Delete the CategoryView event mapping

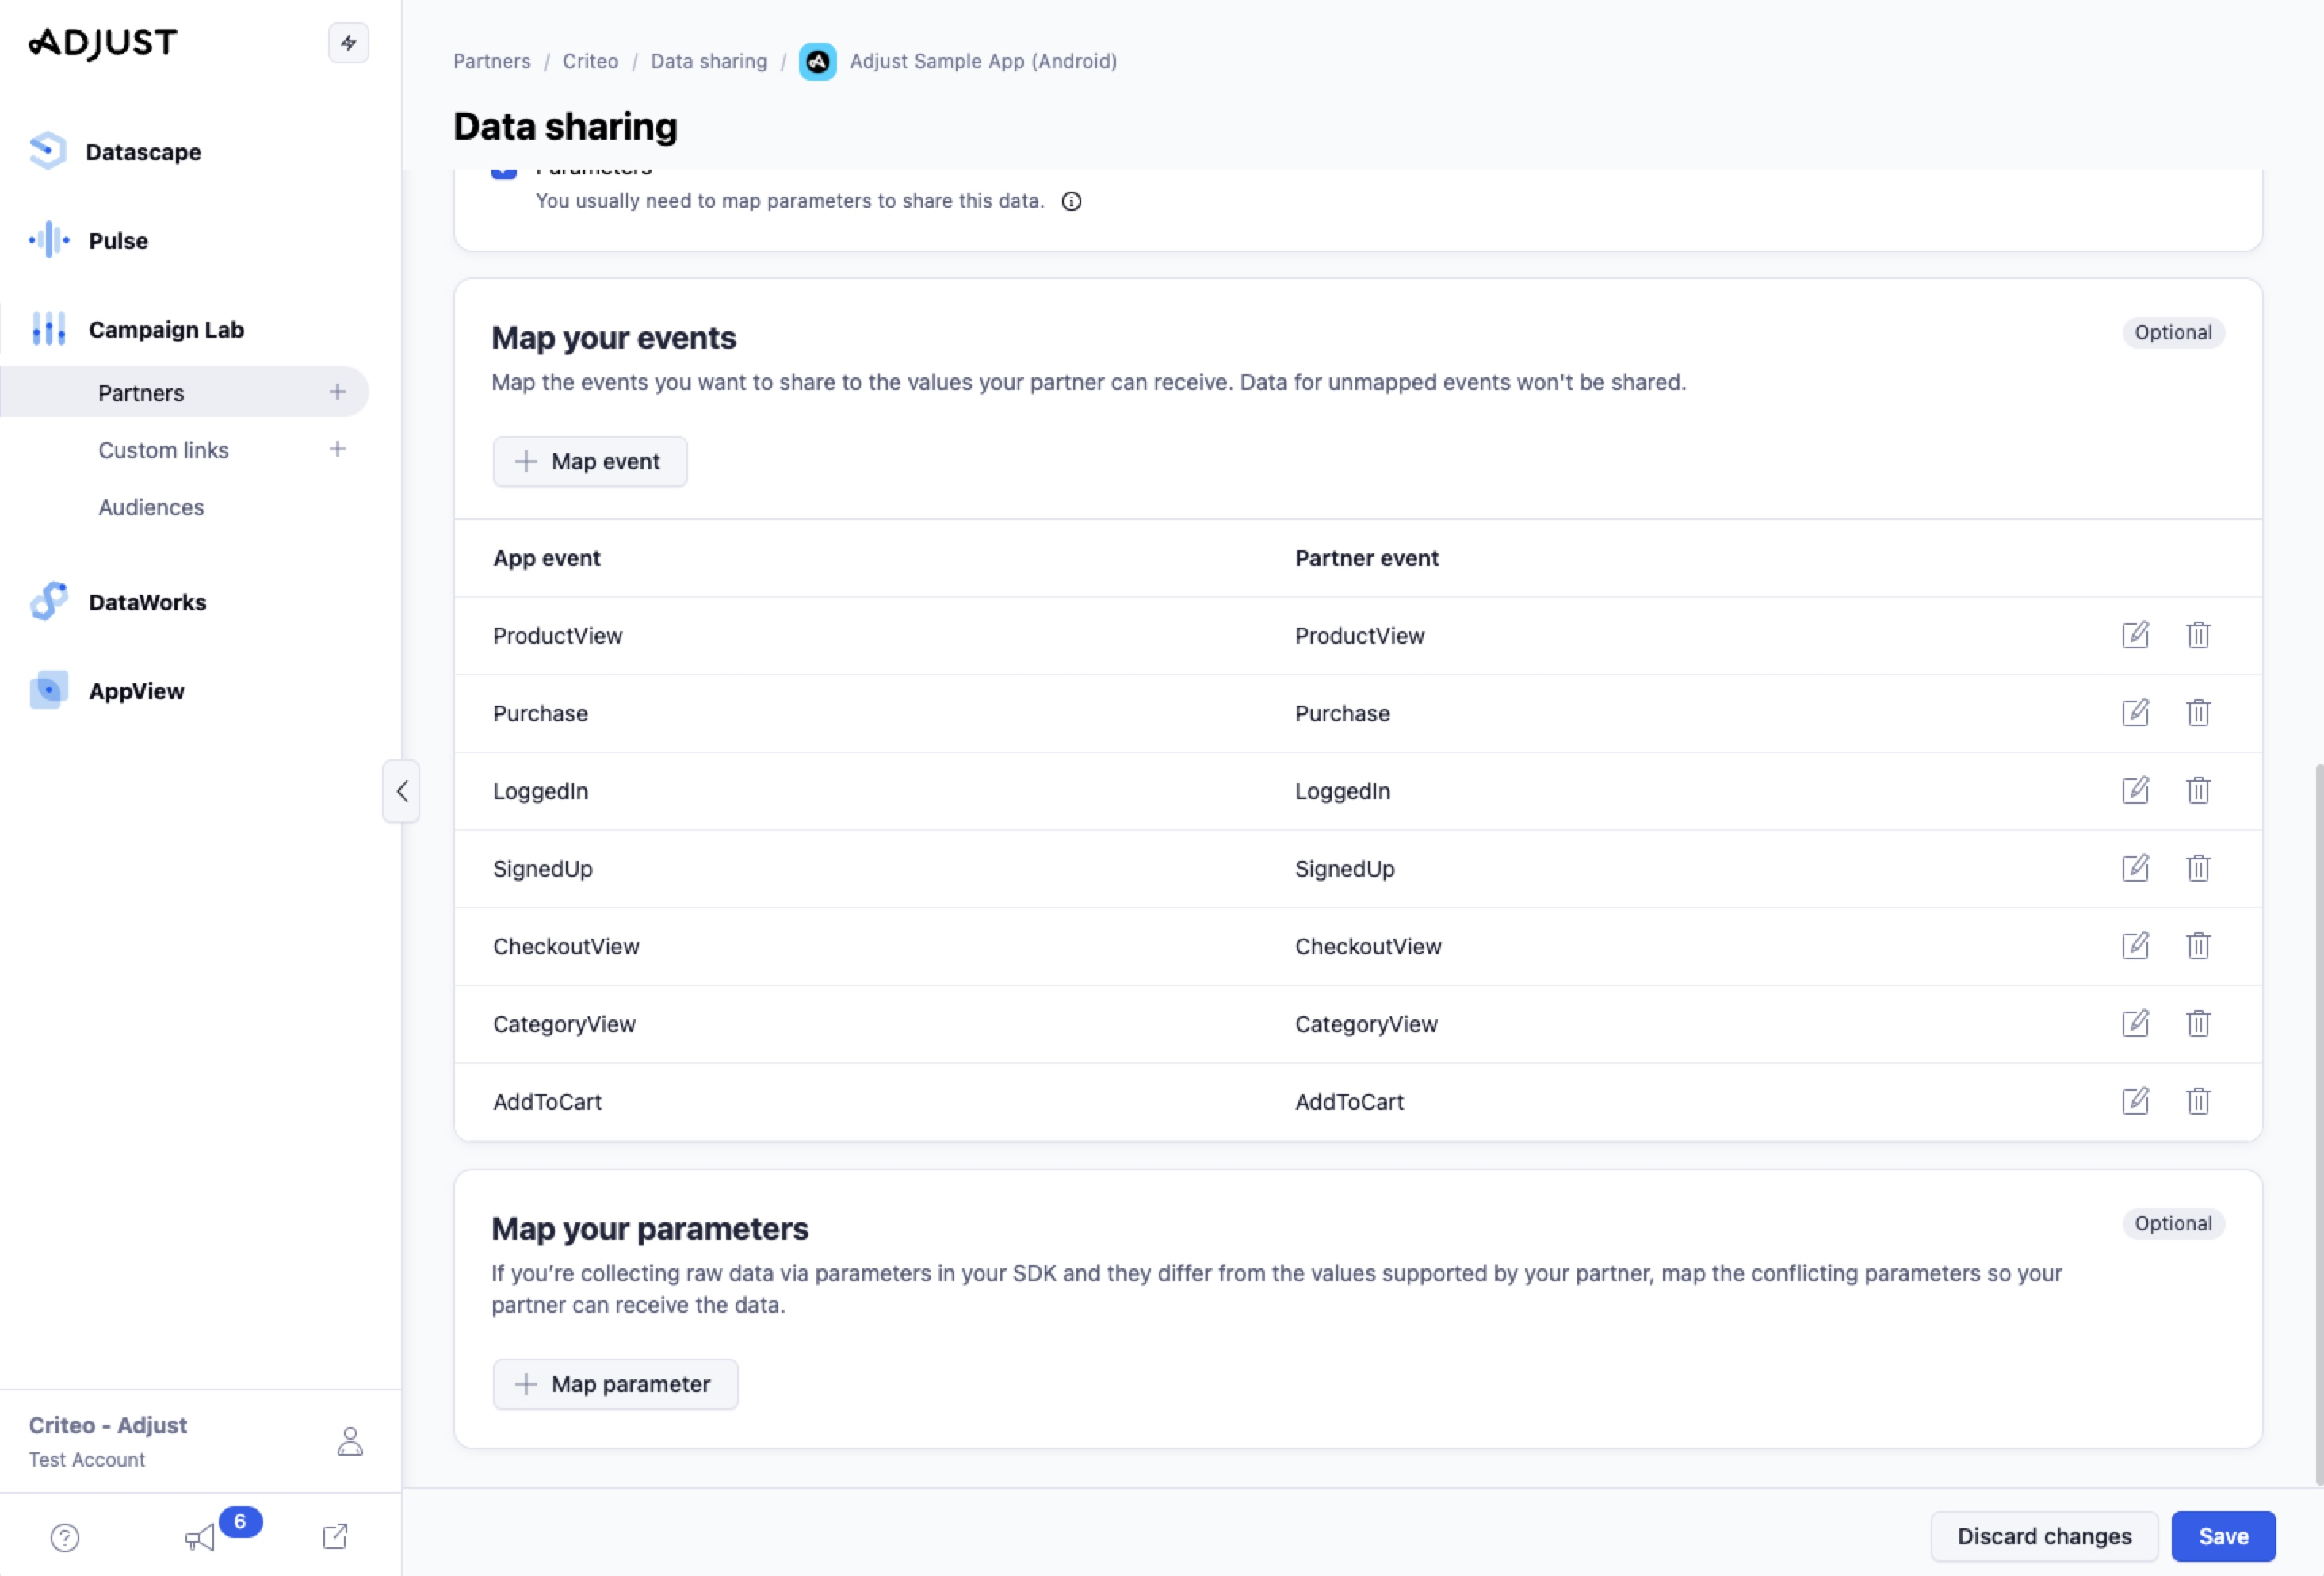pyautogui.click(x=2198, y=1023)
